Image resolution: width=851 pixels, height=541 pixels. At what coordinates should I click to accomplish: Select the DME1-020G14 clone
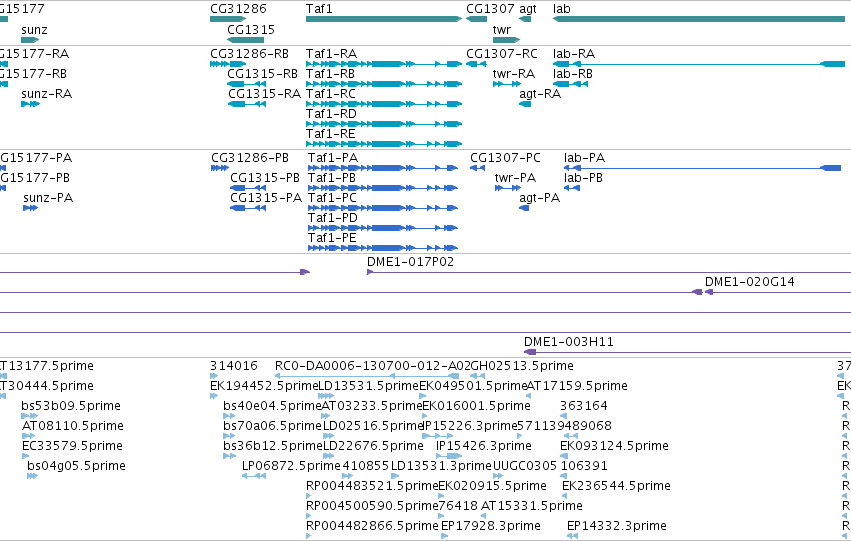(778, 292)
